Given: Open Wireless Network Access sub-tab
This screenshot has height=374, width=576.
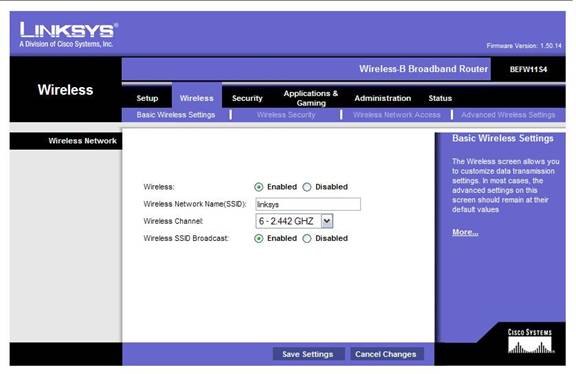Looking at the screenshot, I should (396, 115).
